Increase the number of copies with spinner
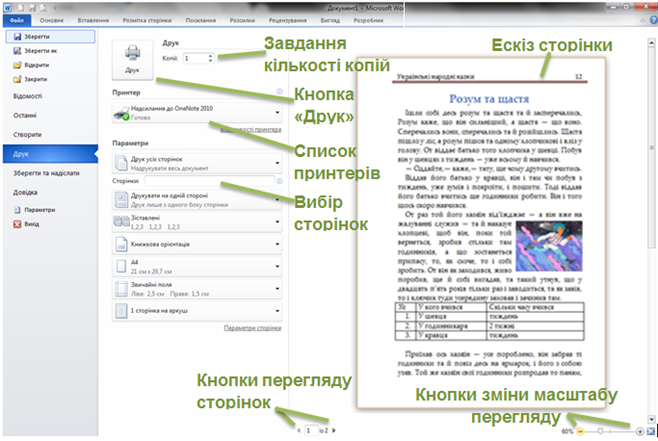658x441 pixels. click(214, 55)
